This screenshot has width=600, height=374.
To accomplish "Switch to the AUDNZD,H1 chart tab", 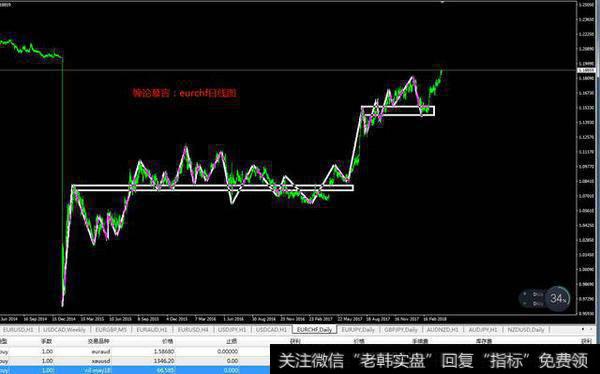I will point(442,330).
